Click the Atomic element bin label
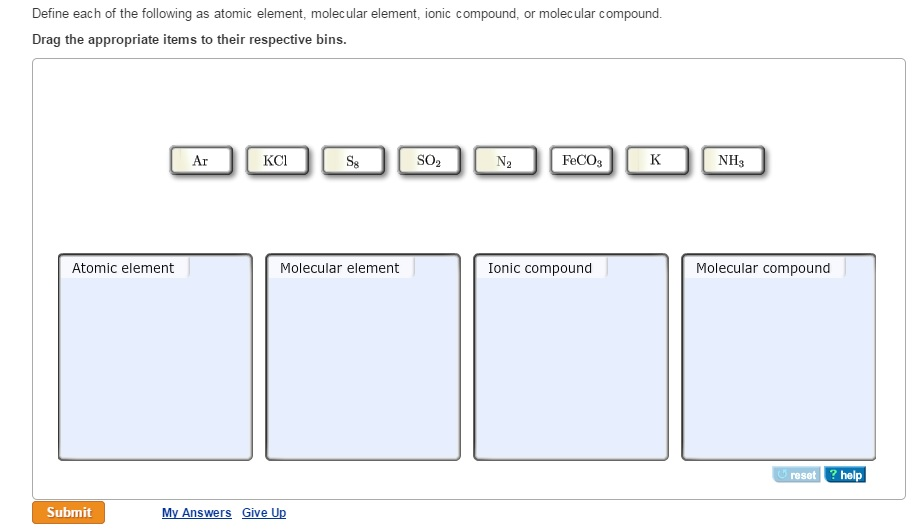This screenshot has width=912, height=529. click(x=123, y=268)
